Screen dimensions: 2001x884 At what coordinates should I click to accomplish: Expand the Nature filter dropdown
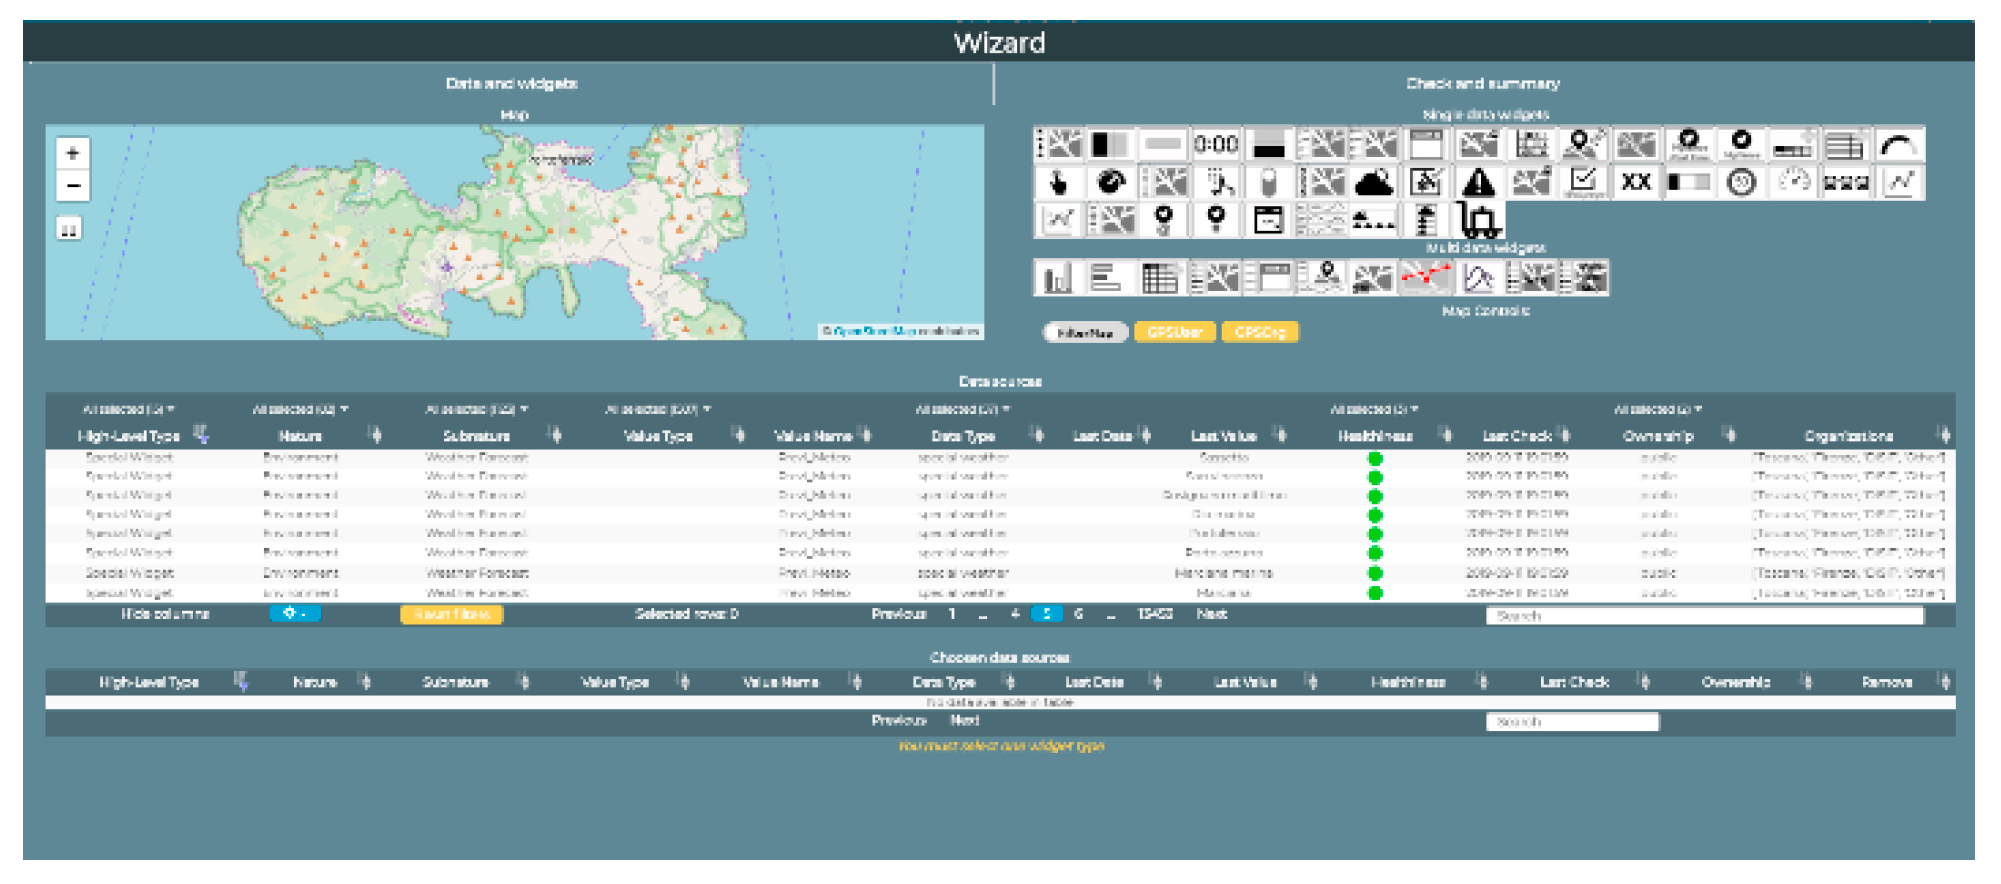point(300,410)
